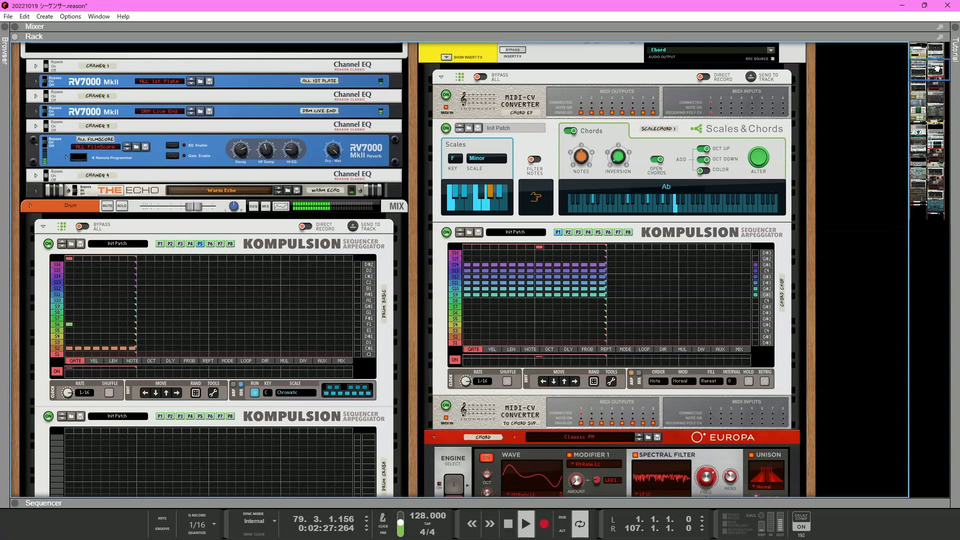Fold the right Combinator with the triangle

click(441, 77)
